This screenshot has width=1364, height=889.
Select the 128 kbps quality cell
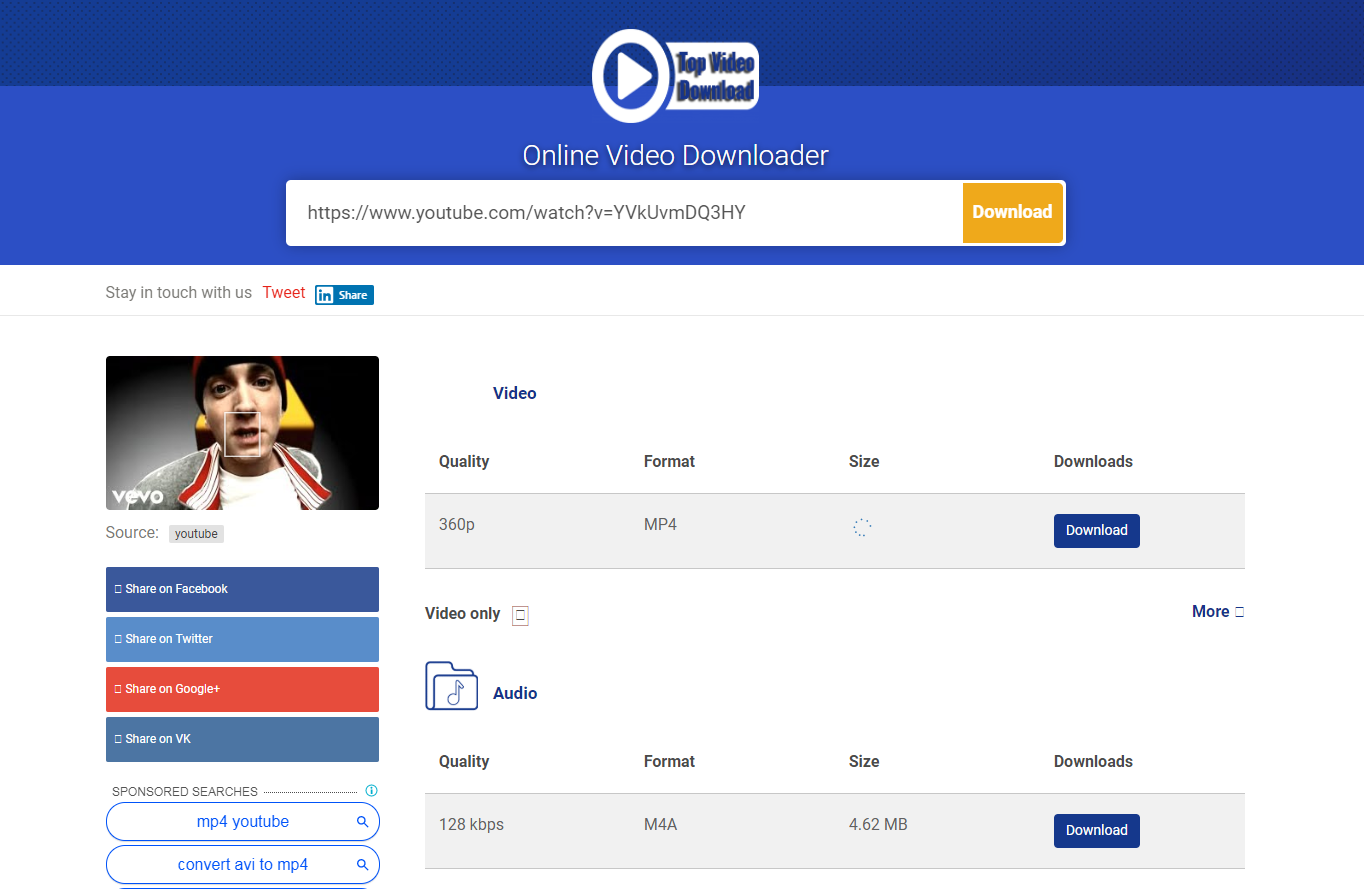[471, 825]
